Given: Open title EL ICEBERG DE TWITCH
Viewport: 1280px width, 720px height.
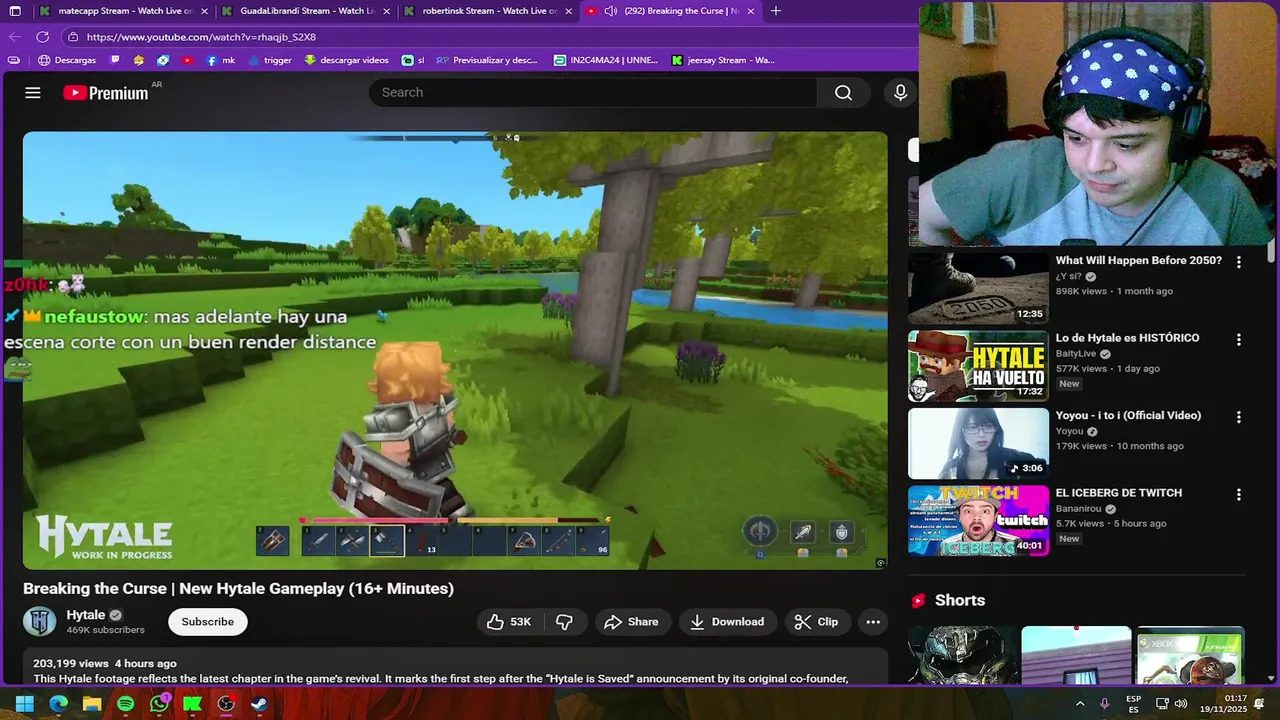Looking at the screenshot, I should coord(1118,493).
